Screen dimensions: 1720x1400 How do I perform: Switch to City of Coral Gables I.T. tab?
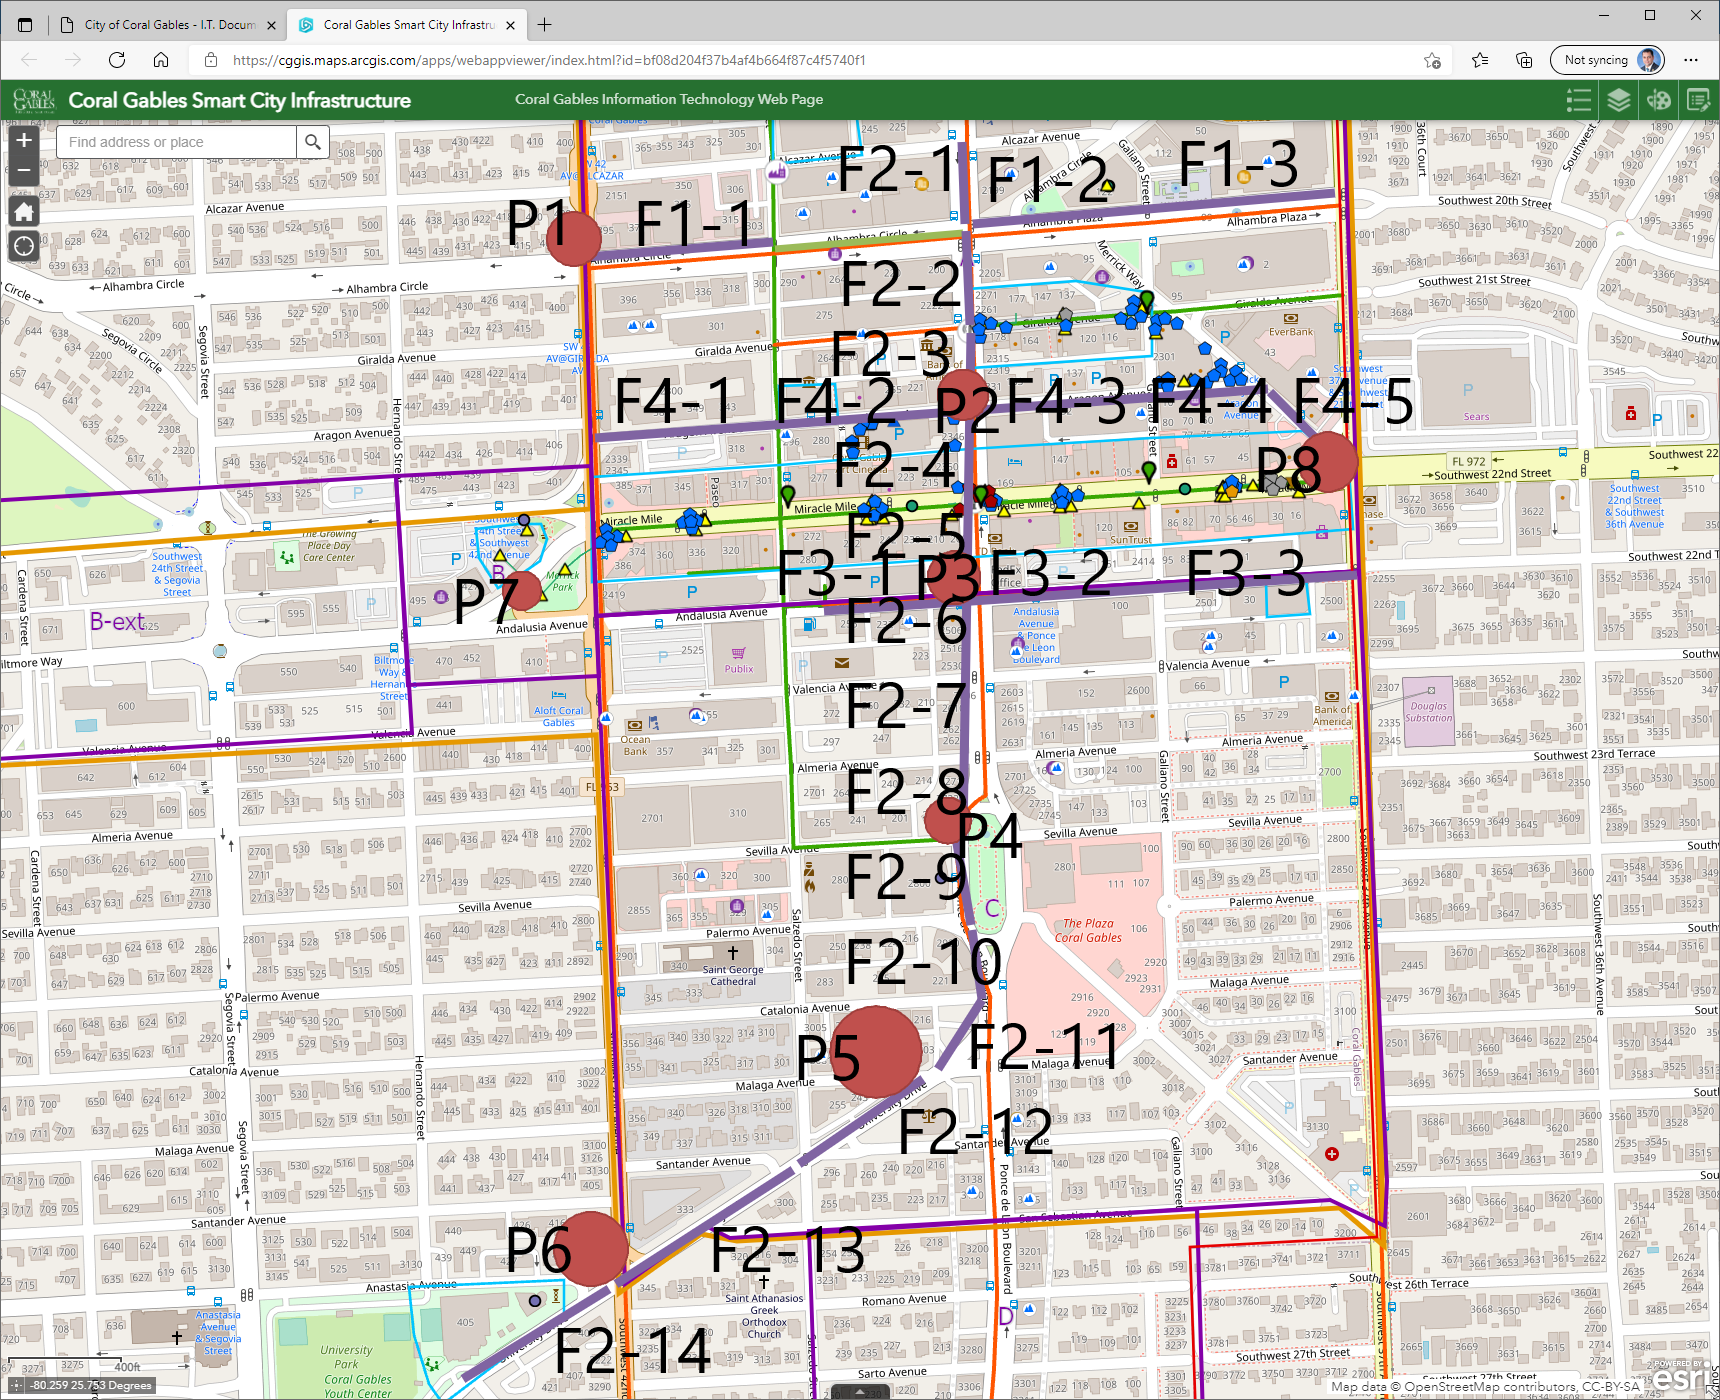158,25
